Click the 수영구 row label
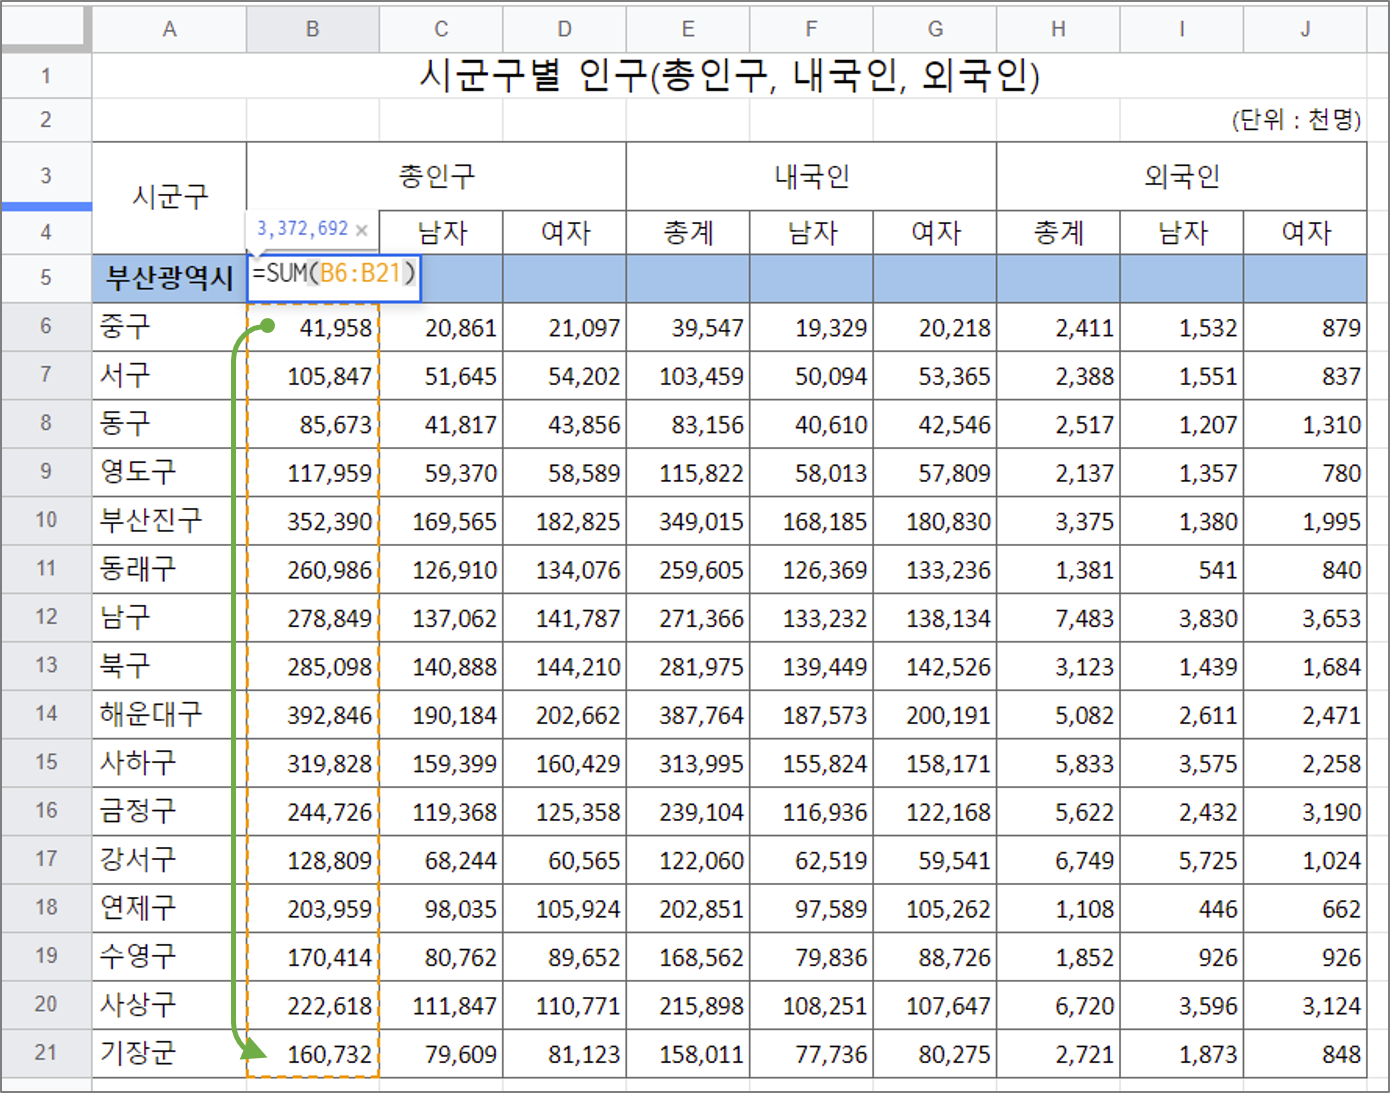 pyautogui.click(x=169, y=956)
